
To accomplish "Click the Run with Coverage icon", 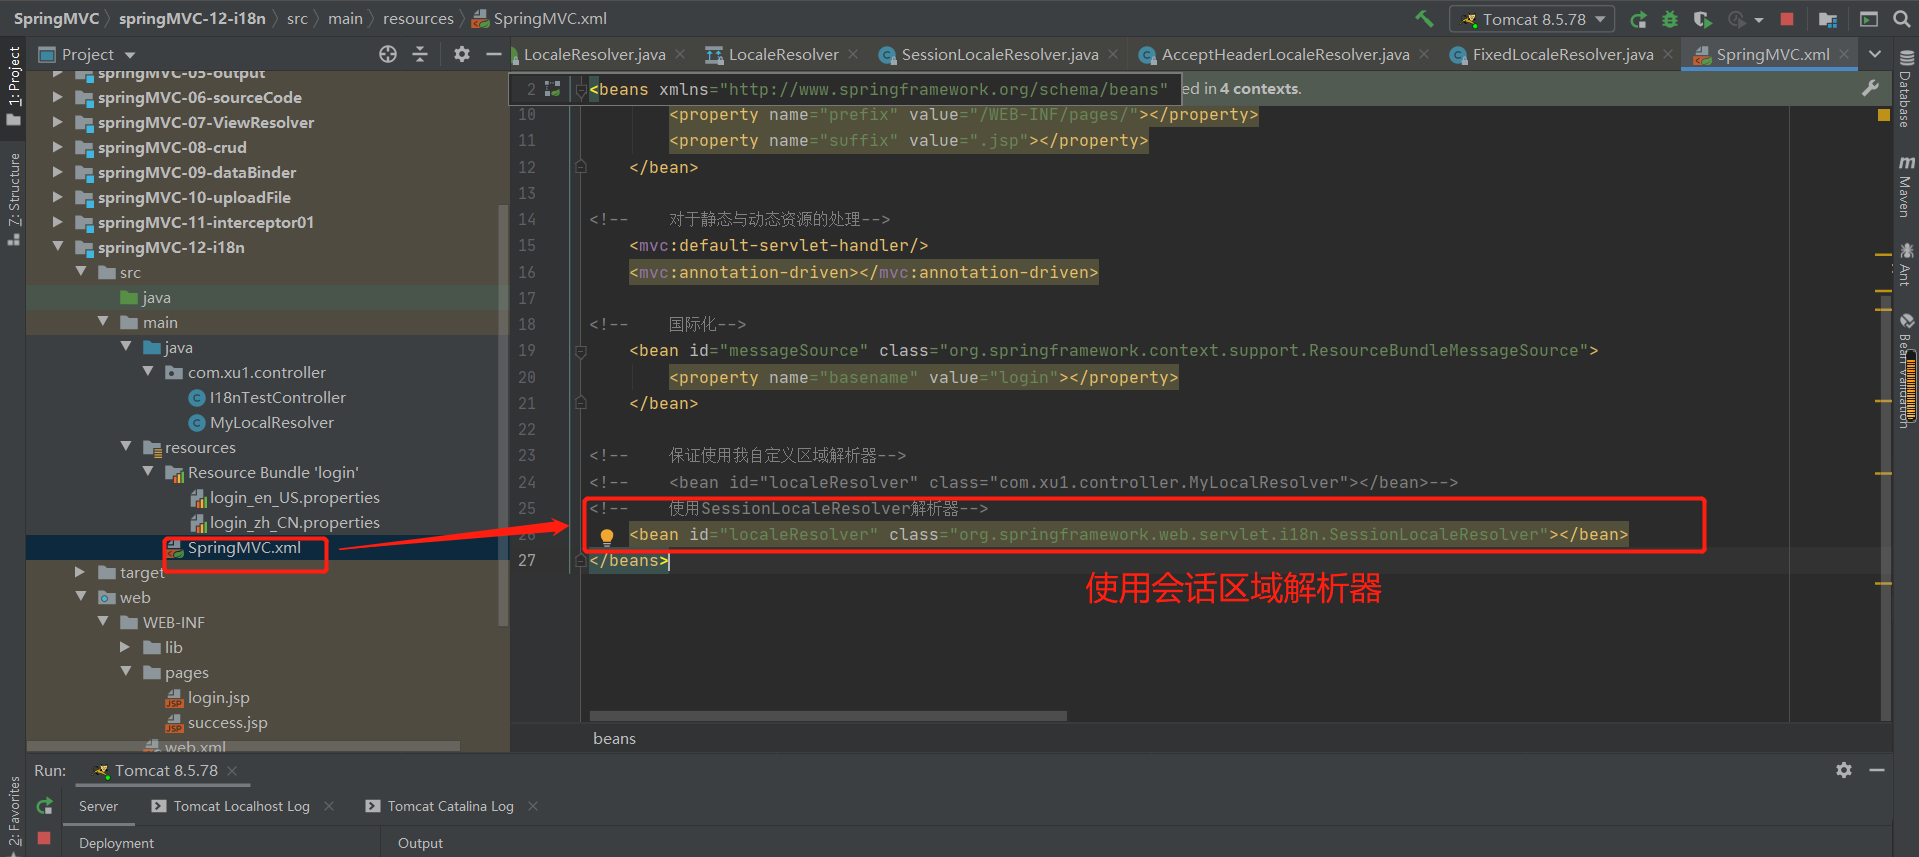I will click(1702, 19).
